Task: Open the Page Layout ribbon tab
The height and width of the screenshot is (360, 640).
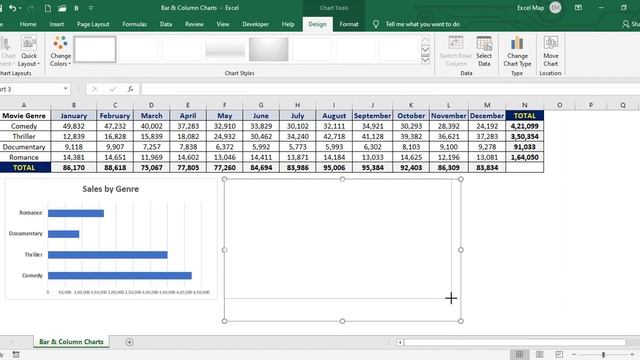Action: [93, 24]
